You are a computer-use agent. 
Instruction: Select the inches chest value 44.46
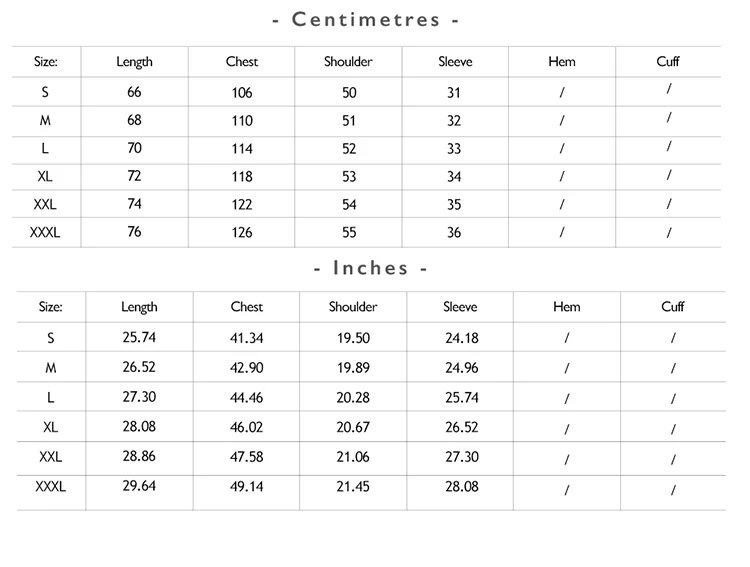coord(247,398)
